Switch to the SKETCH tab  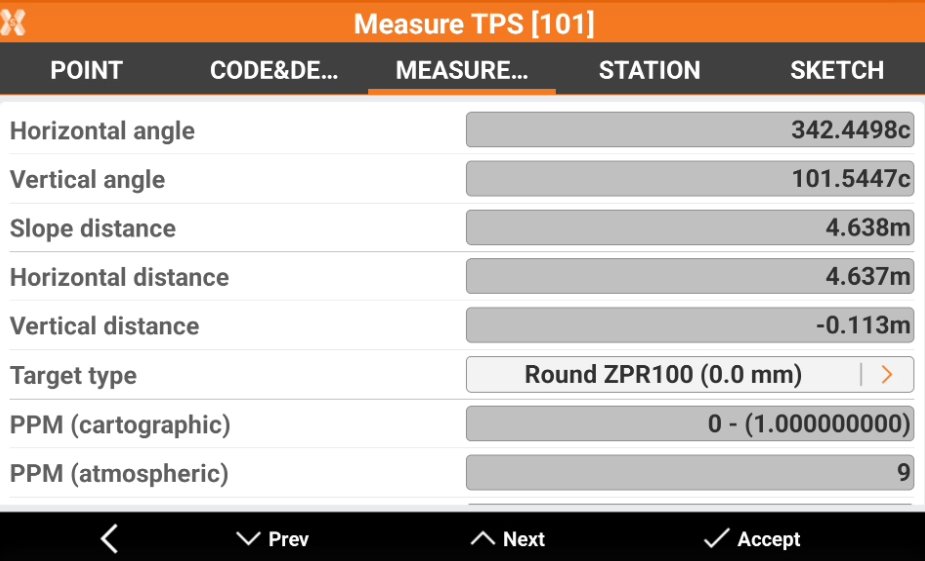point(837,70)
